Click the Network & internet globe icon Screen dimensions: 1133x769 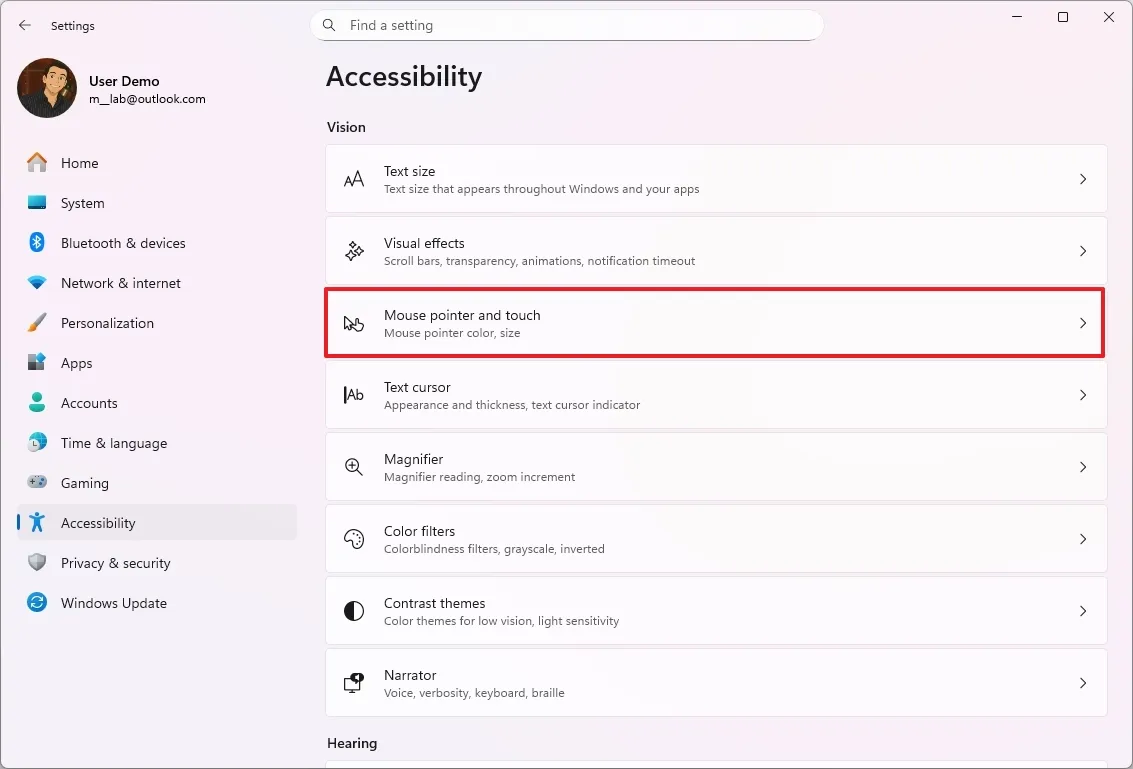[x=36, y=283]
